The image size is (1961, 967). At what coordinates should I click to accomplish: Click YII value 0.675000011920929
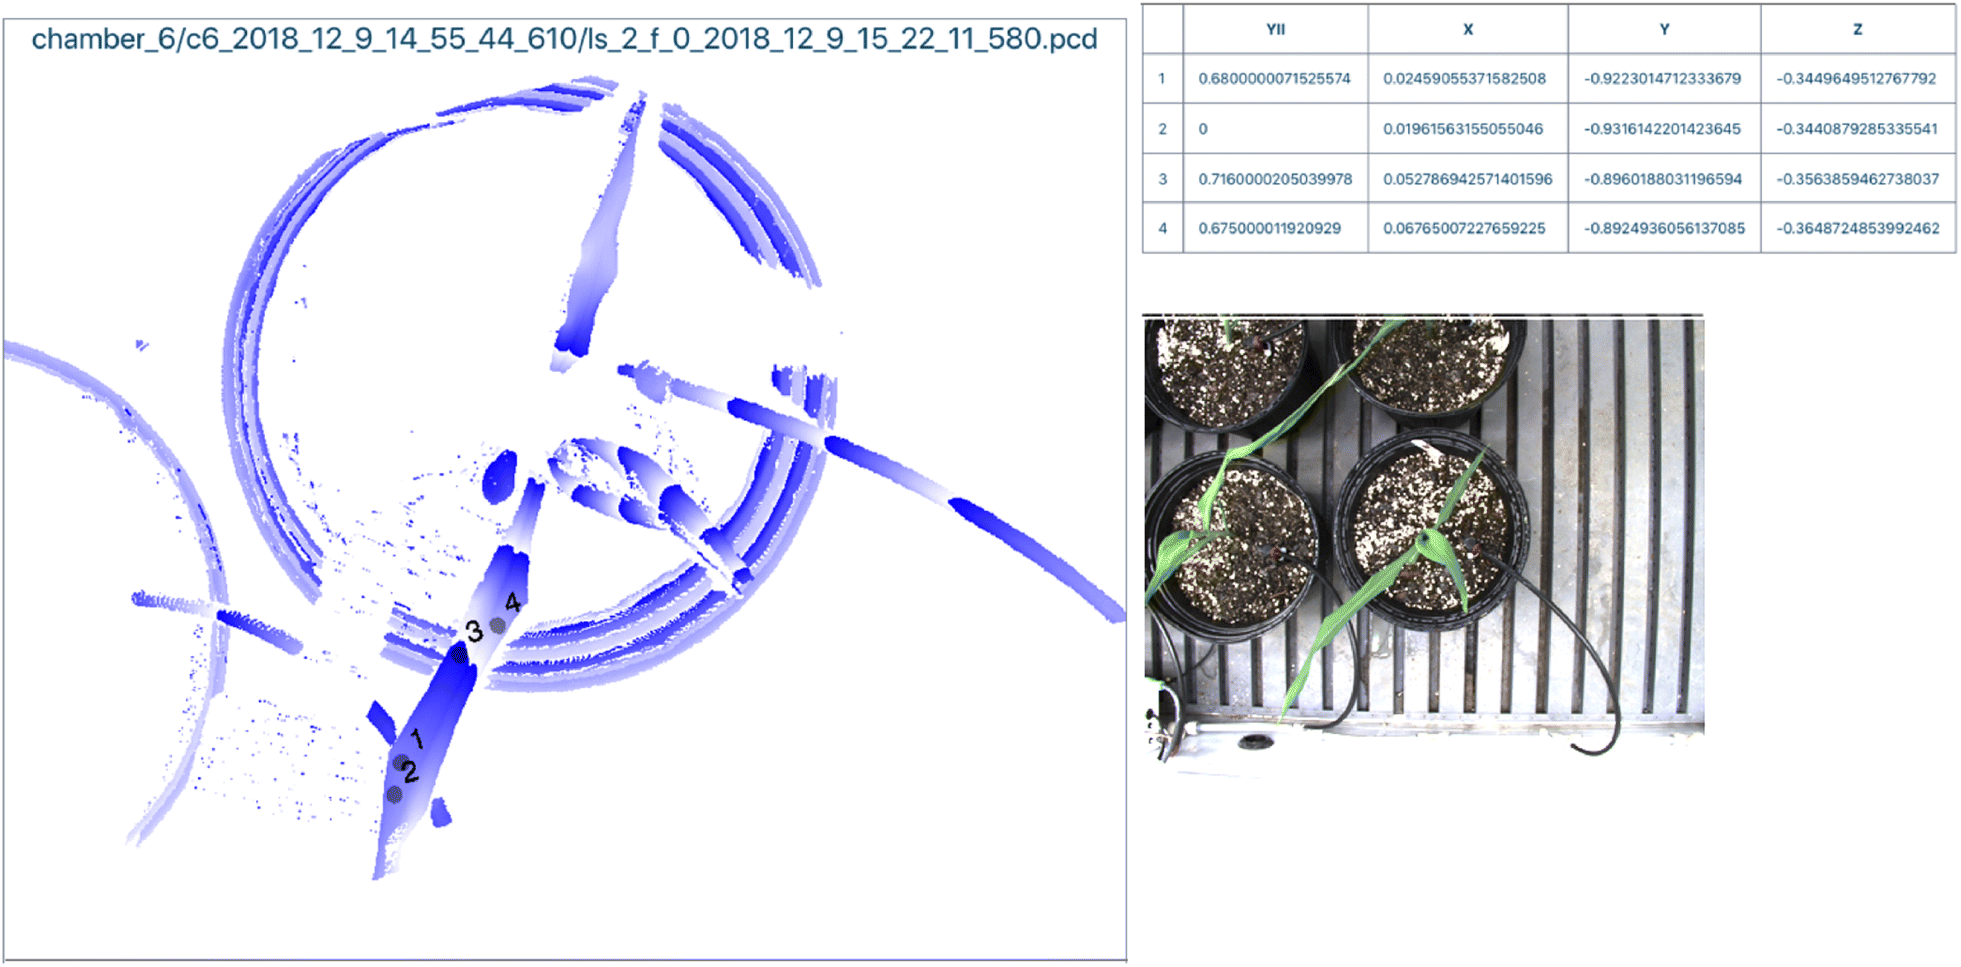(1269, 228)
